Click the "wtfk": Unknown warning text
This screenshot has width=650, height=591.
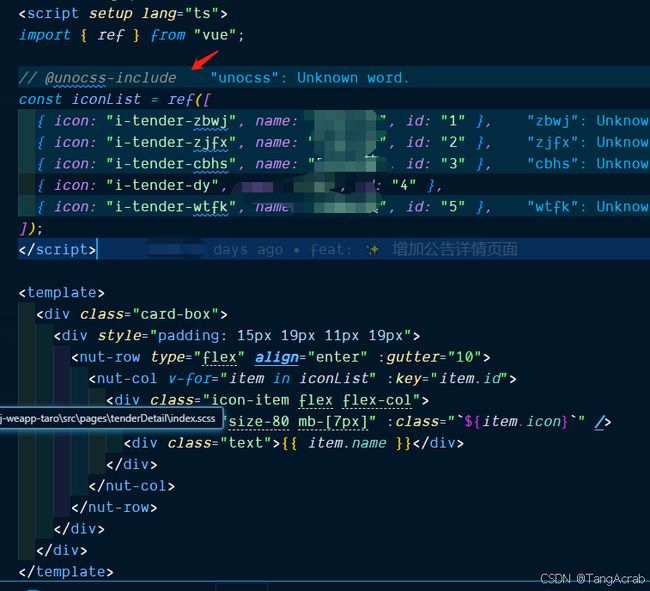click(588, 206)
